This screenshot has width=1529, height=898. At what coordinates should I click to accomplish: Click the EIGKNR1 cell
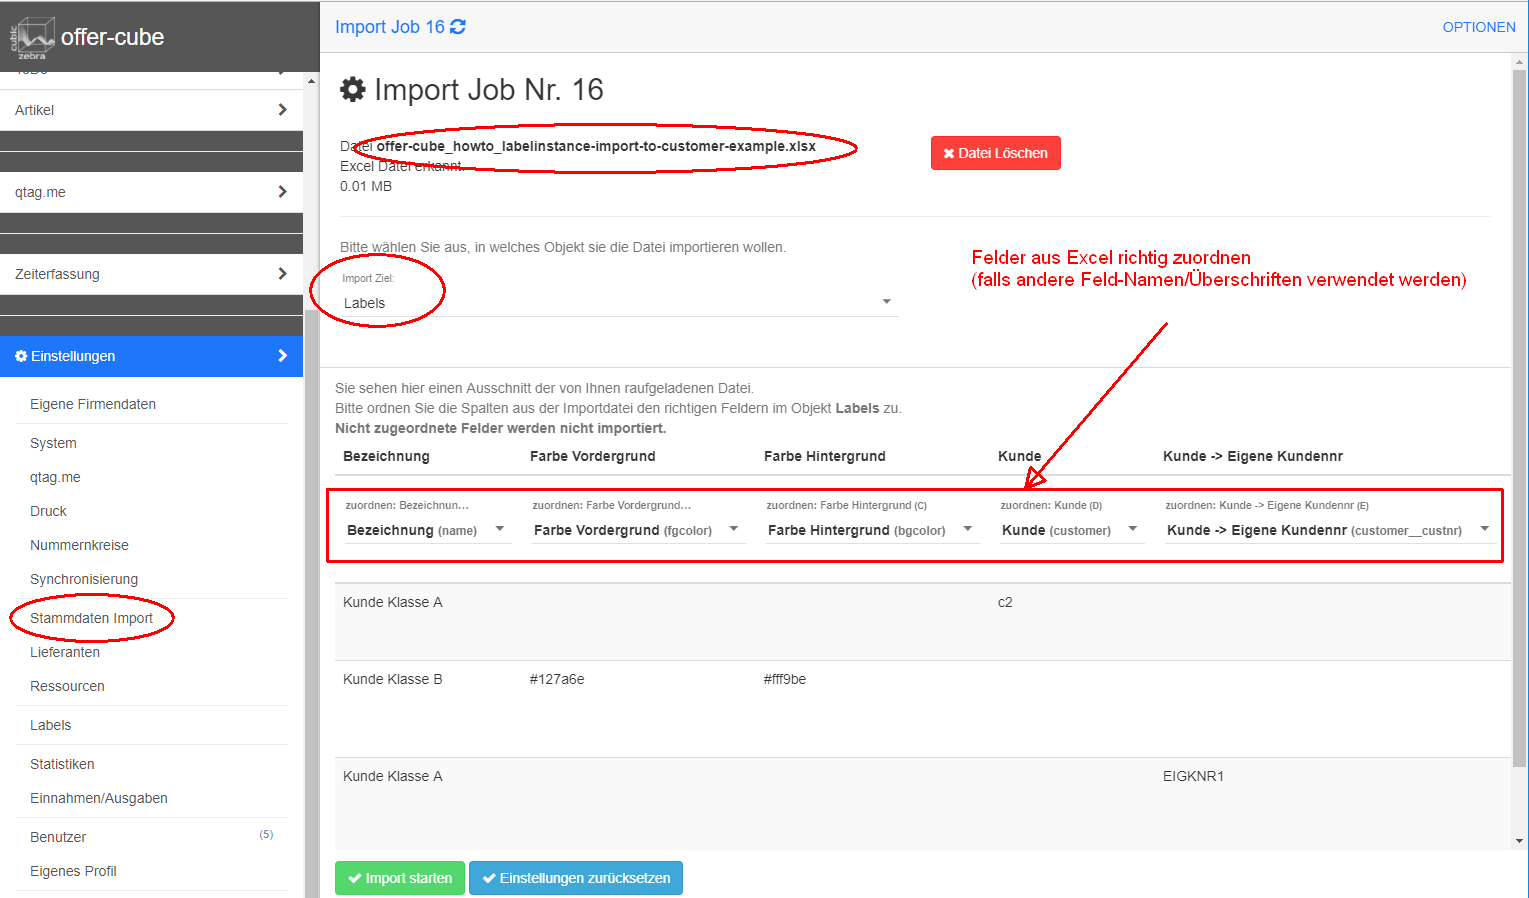coord(1193,776)
